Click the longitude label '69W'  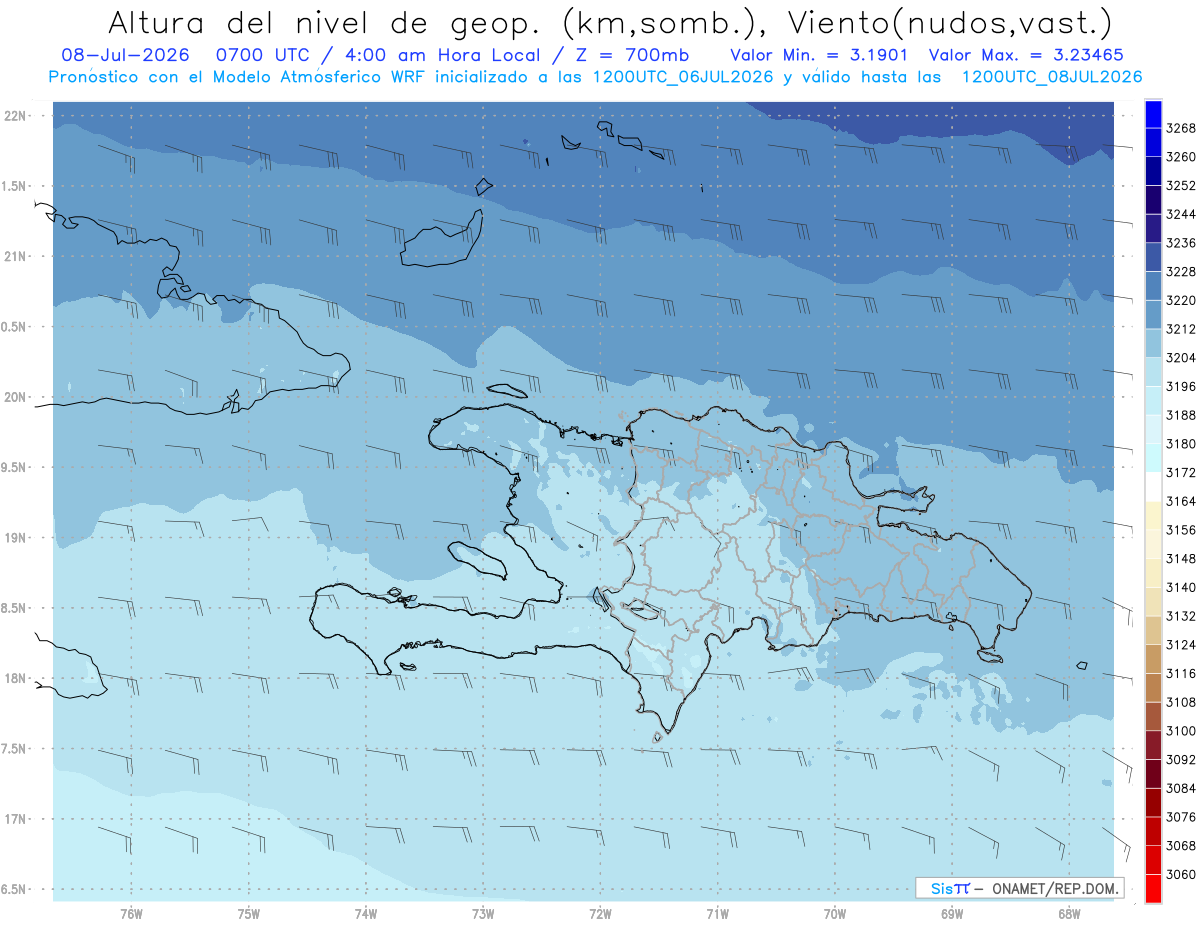(952, 913)
